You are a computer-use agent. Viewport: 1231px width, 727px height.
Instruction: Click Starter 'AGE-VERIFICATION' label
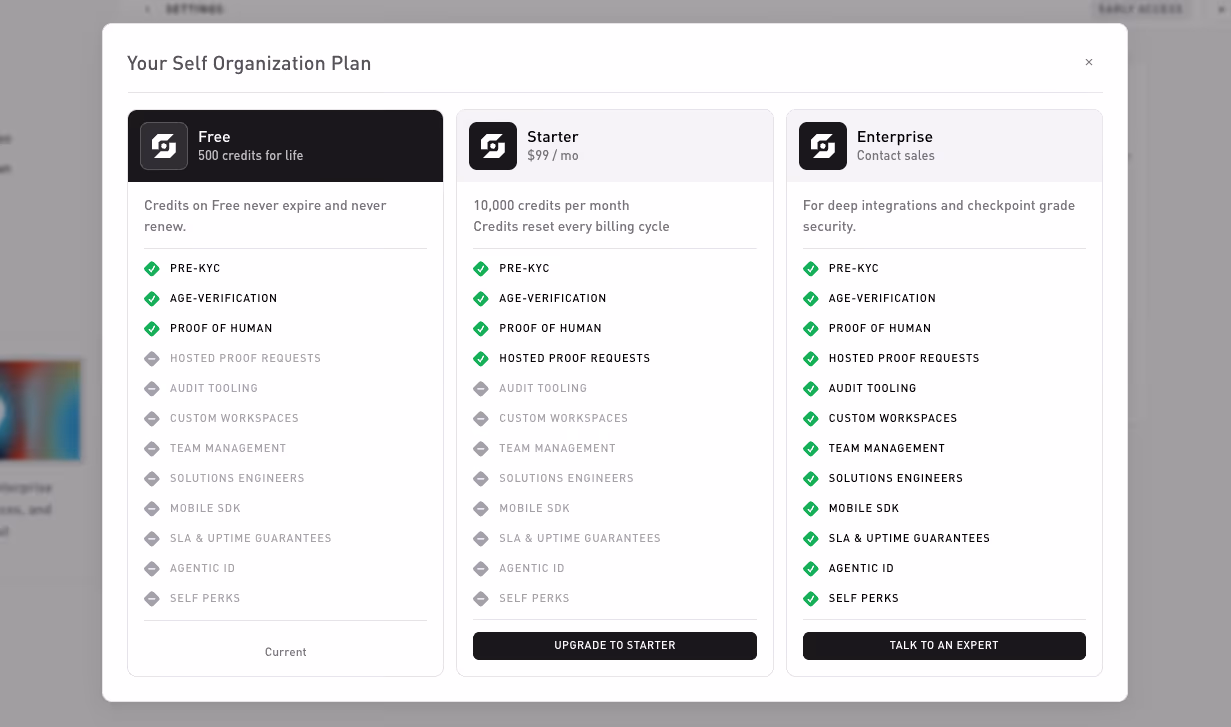point(553,298)
